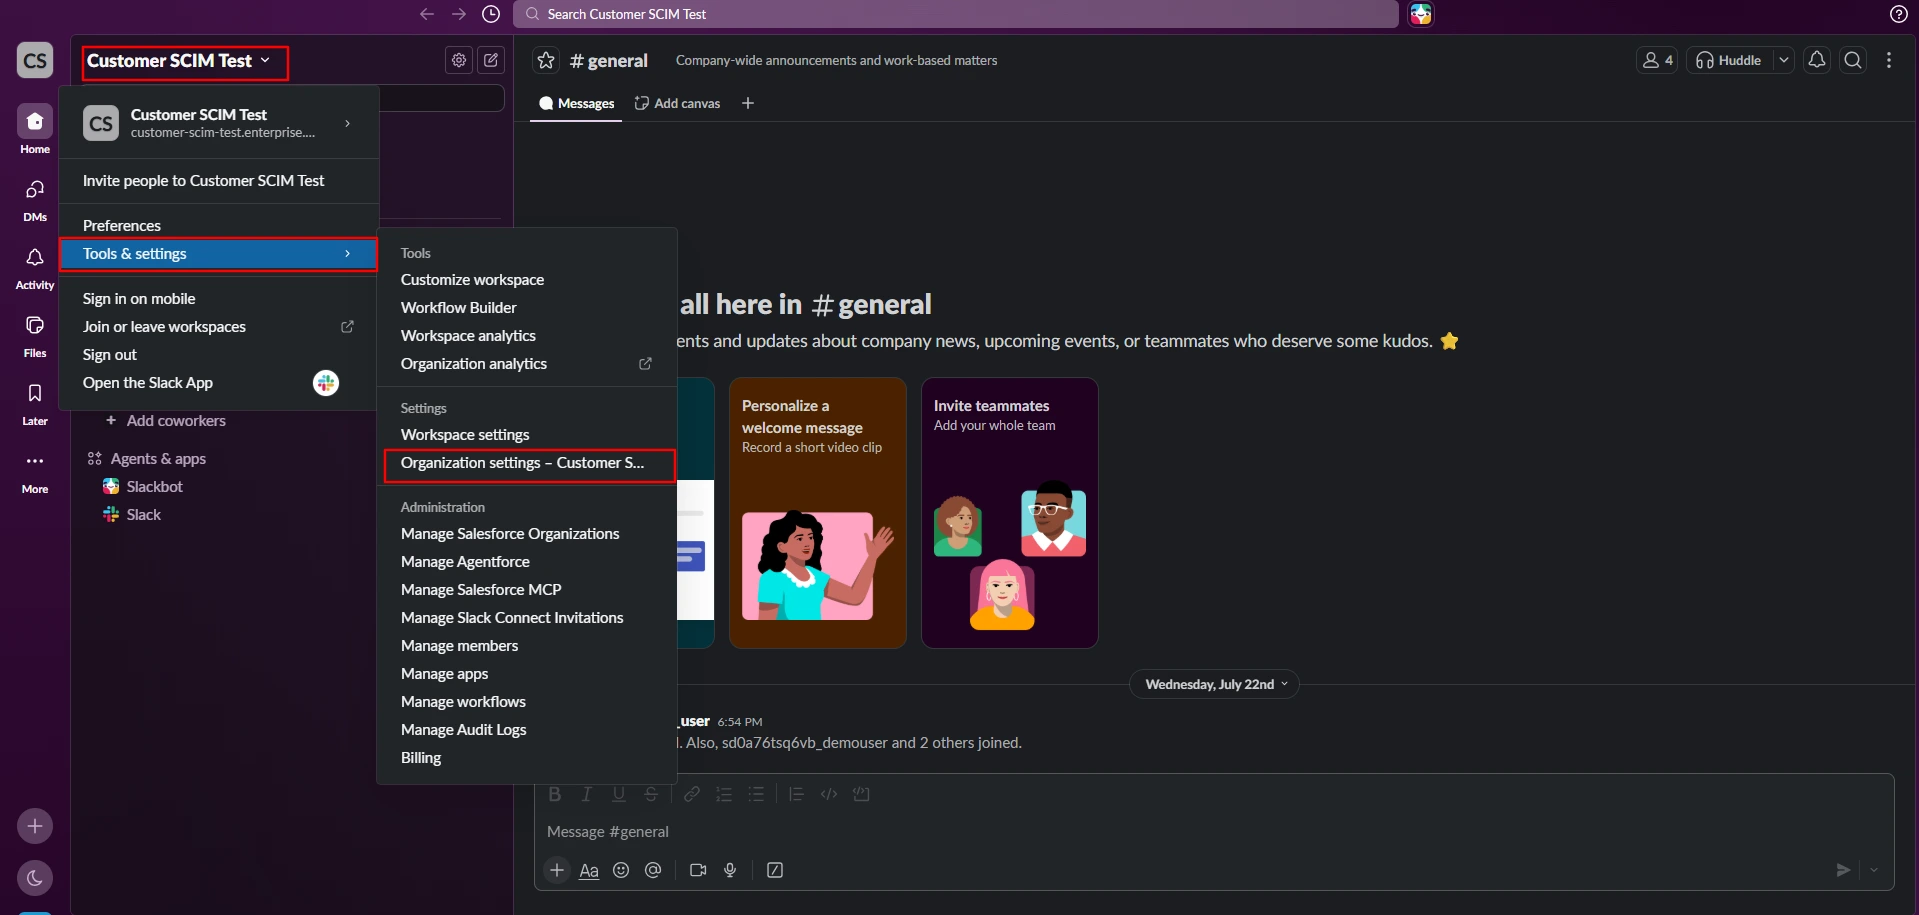The image size is (1919, 915).
Task: Open the Customer SCIM Test workspace dropdown
Action: [x=179, y=60]
